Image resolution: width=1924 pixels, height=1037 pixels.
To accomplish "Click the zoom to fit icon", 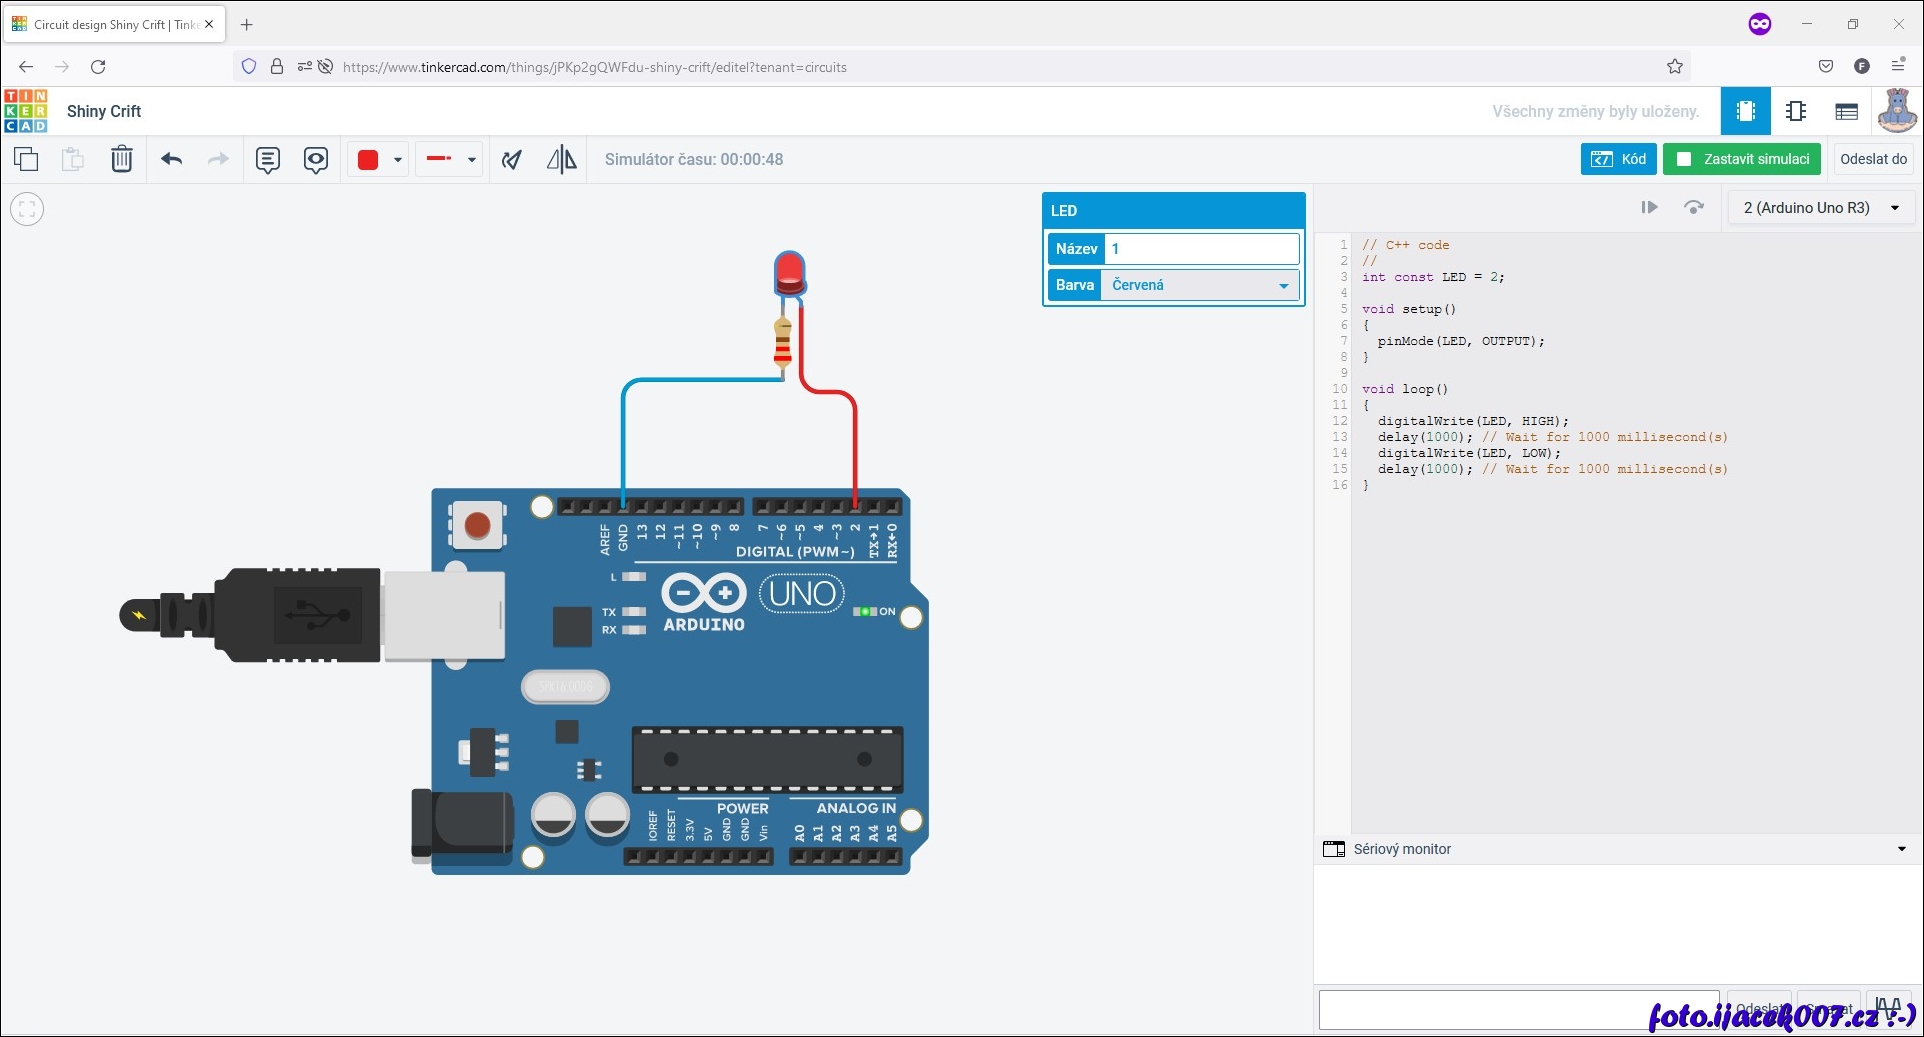I will pyautogui.click(x=27, y=209).
